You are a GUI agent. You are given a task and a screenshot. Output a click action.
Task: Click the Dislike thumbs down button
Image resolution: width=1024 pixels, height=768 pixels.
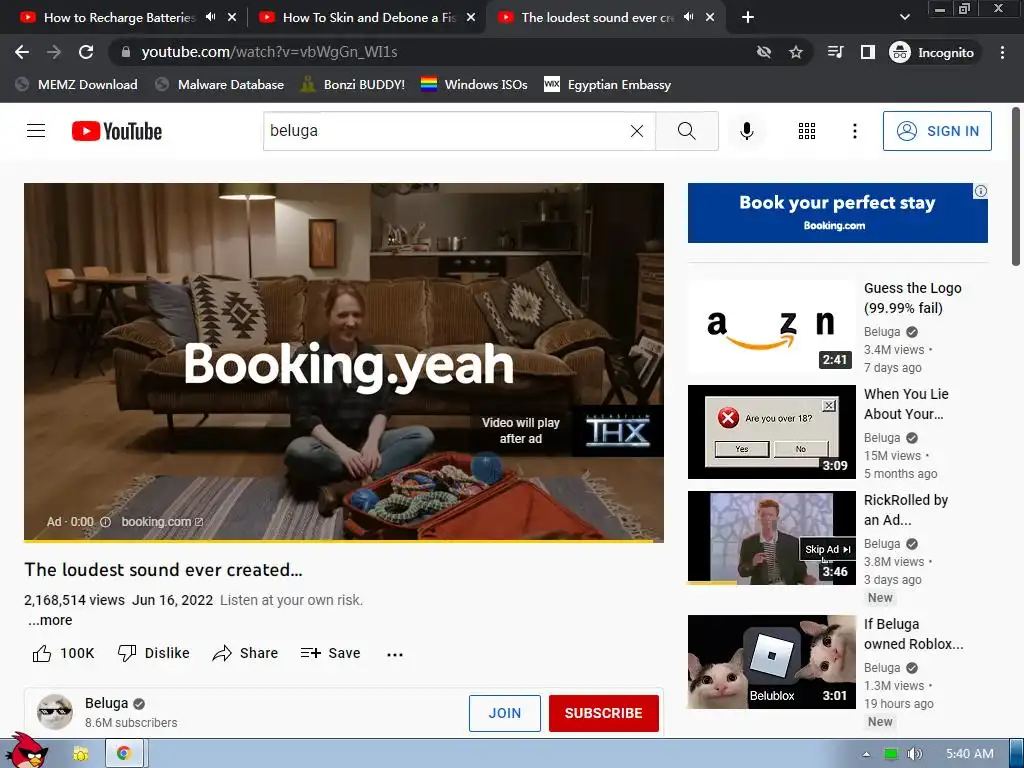tap(153, 653)
